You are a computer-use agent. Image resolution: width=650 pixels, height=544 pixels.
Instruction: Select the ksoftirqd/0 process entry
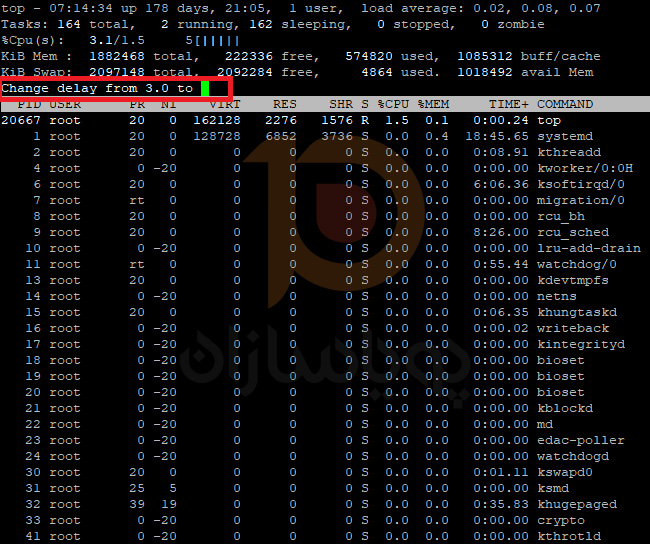[x=577, y=184]
